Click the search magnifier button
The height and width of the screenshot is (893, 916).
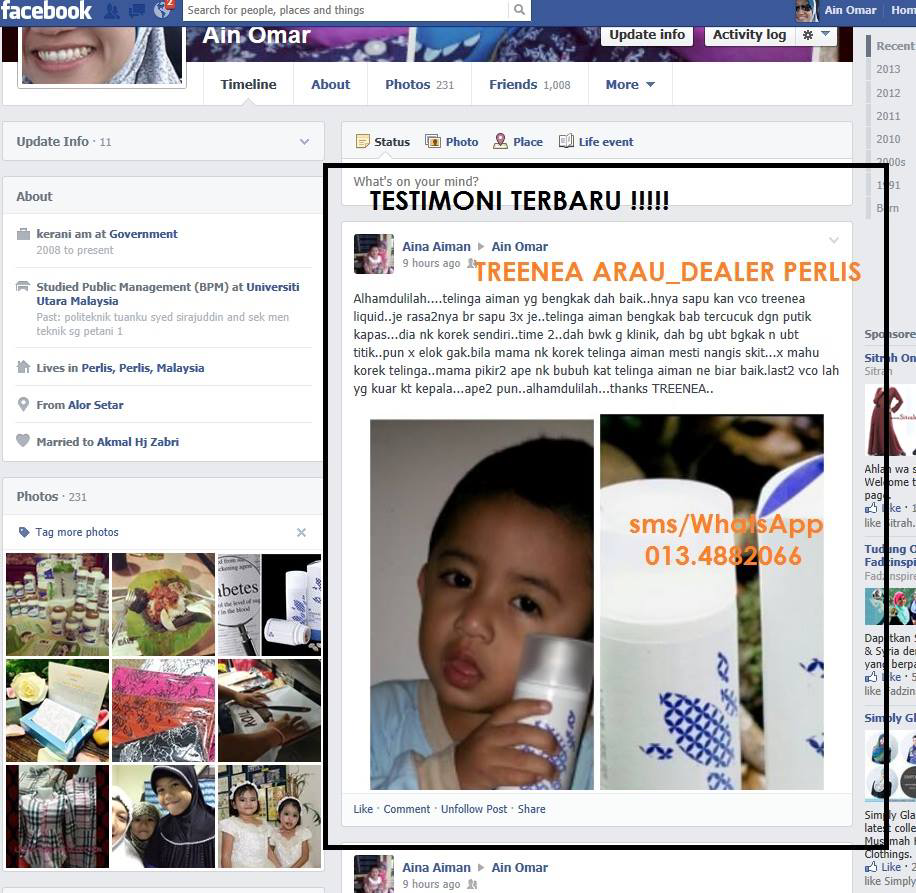point(519,10)
